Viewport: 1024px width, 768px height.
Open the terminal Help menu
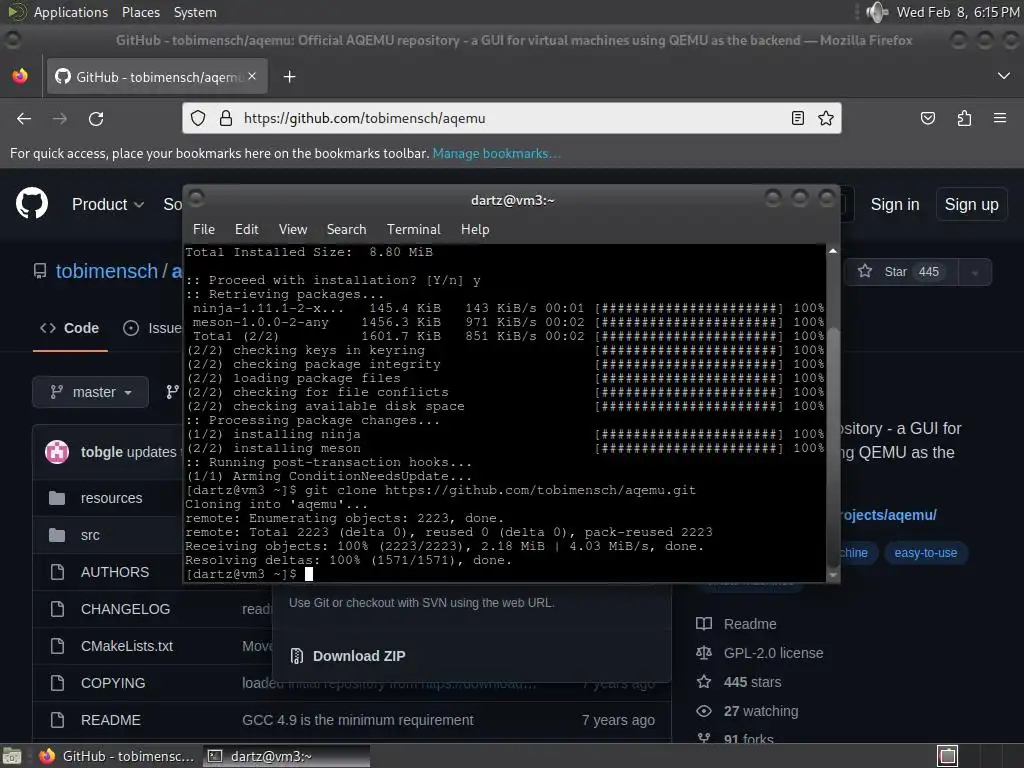[x=475, y=229]
